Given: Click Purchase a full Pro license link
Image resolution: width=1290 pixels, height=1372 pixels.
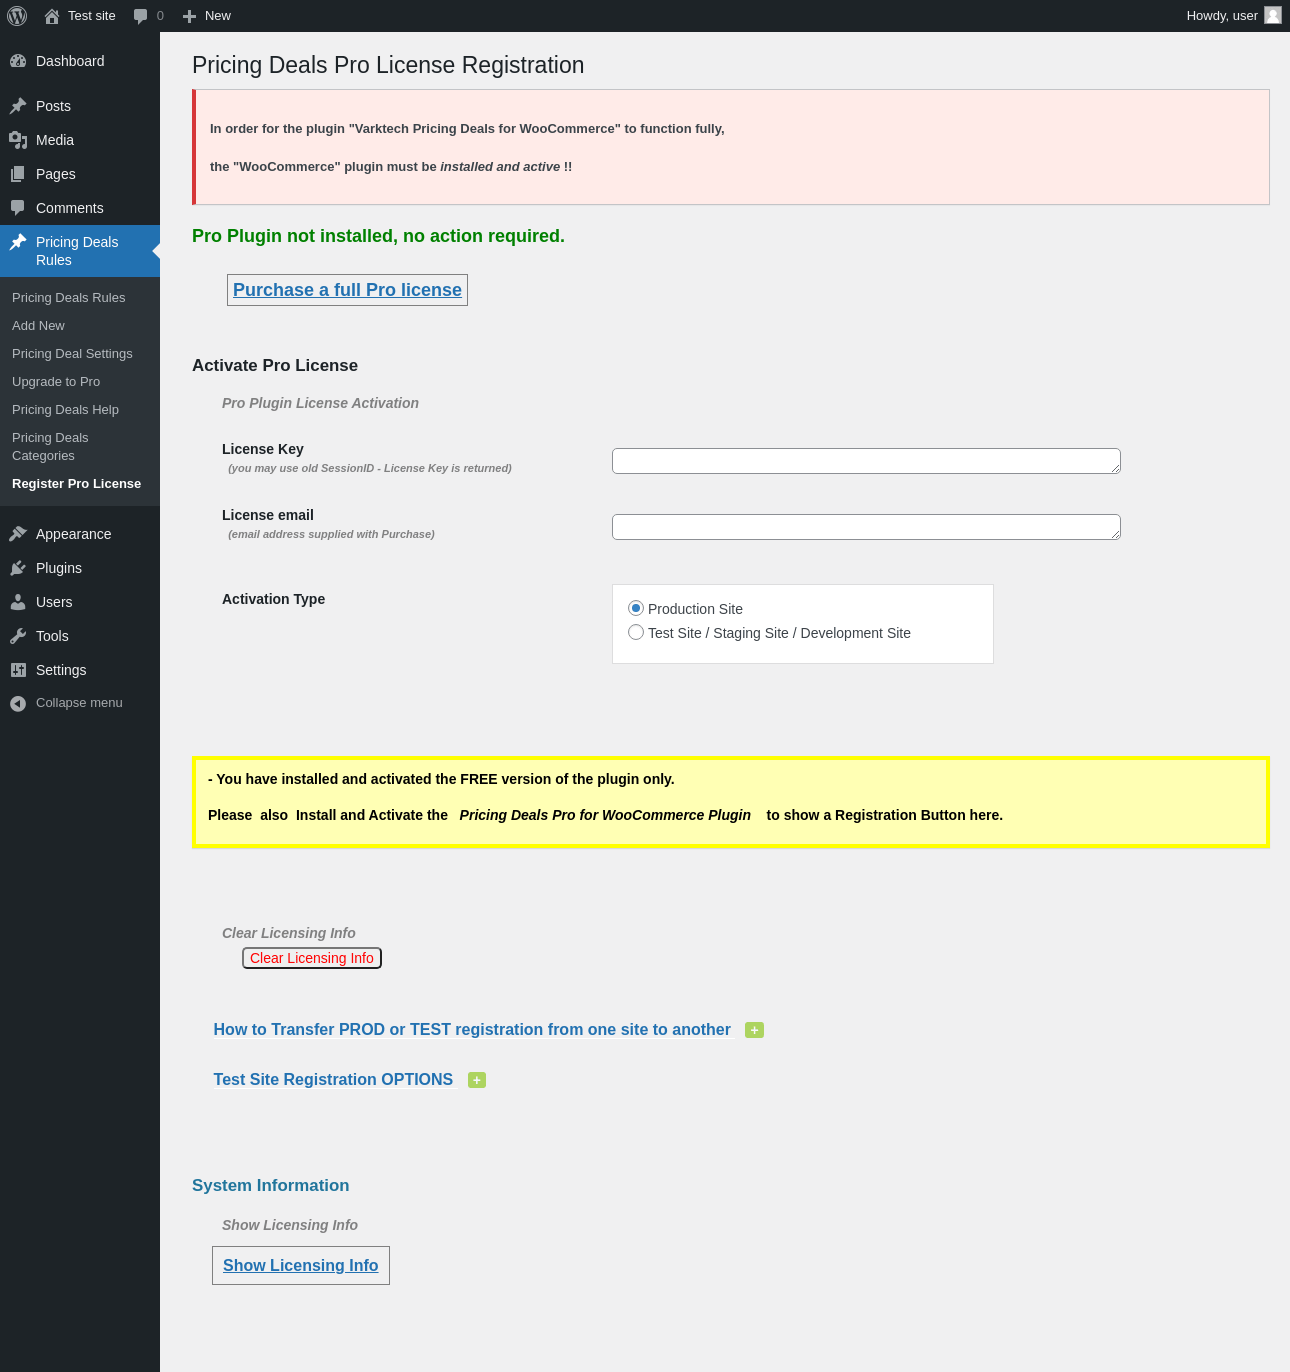Looking at the screenshot, I should click(347, 290).
